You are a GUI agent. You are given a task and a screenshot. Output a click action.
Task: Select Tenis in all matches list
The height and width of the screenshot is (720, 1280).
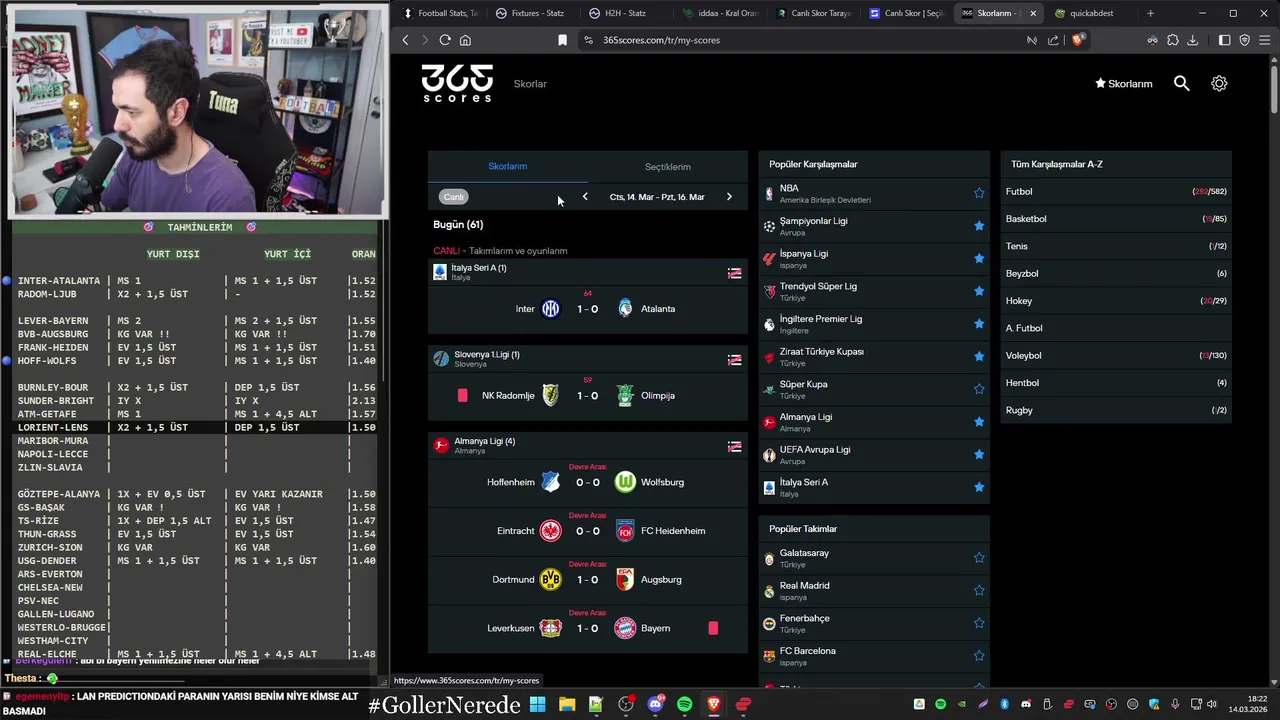pyautogui.click(x=1116, y=246)
